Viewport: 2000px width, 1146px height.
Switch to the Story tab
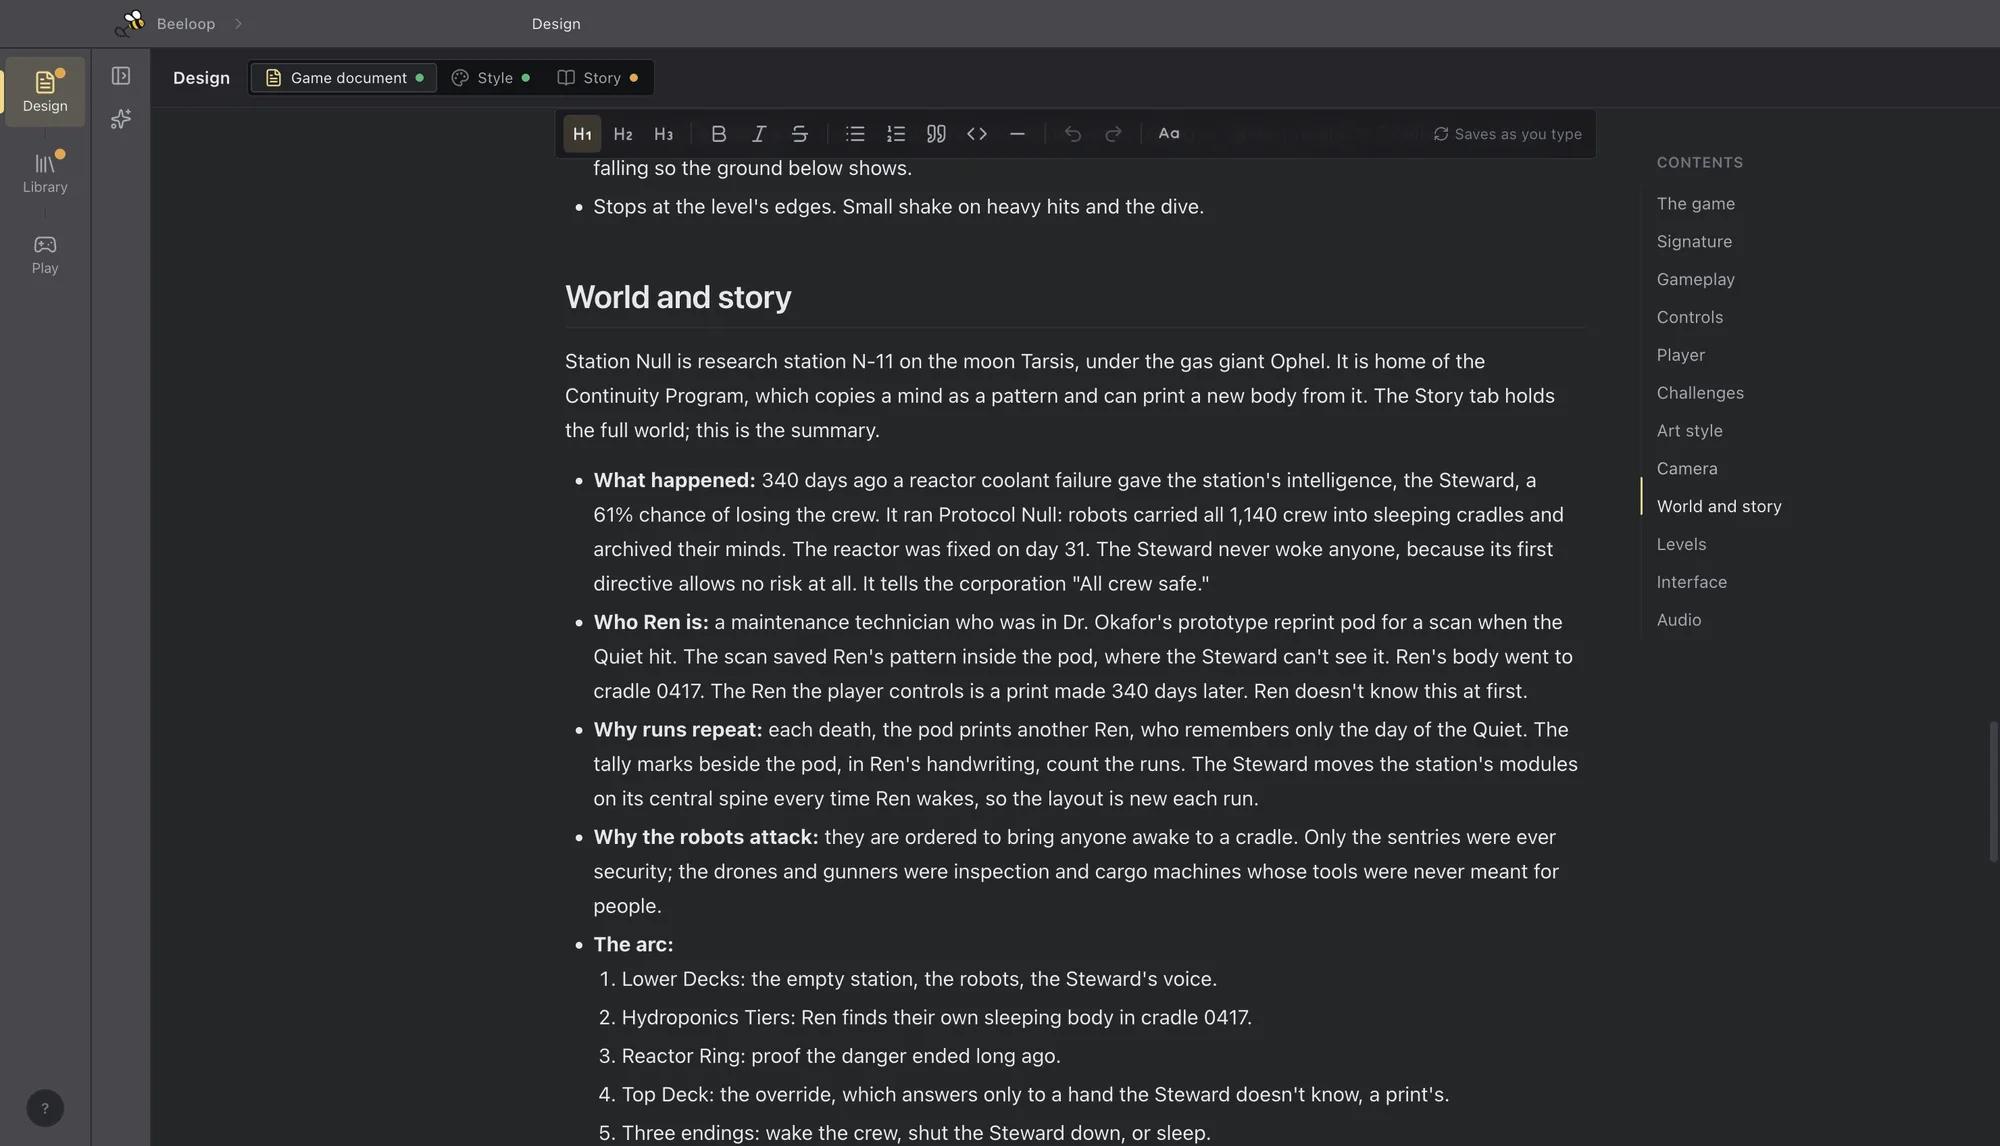597,78
